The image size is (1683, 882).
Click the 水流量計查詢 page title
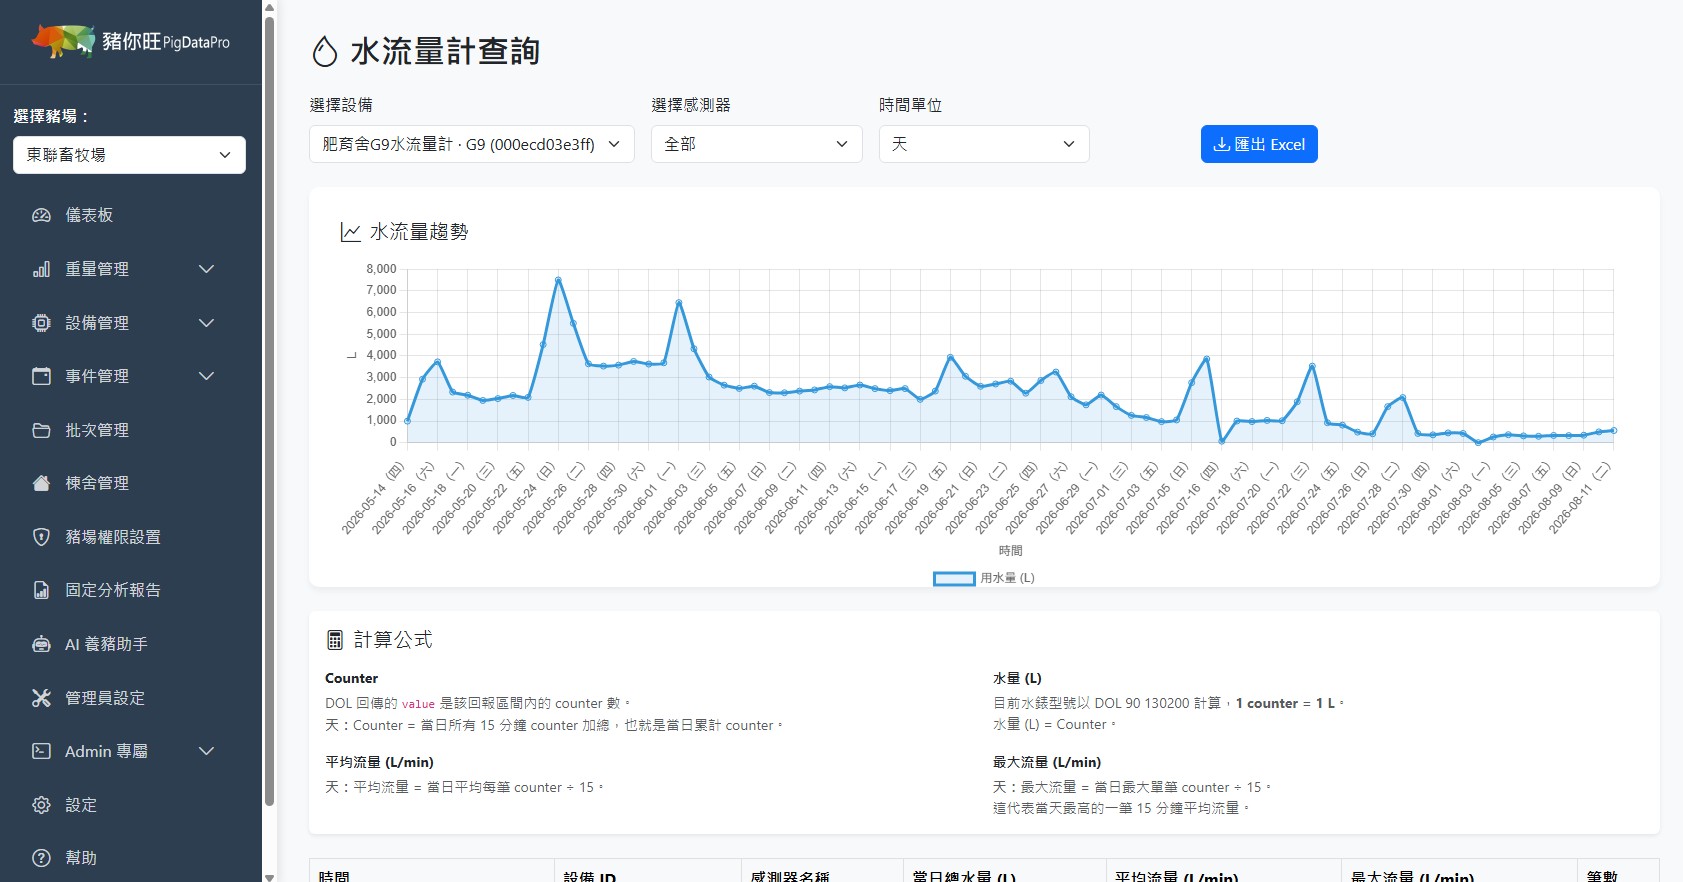[445, 52]
